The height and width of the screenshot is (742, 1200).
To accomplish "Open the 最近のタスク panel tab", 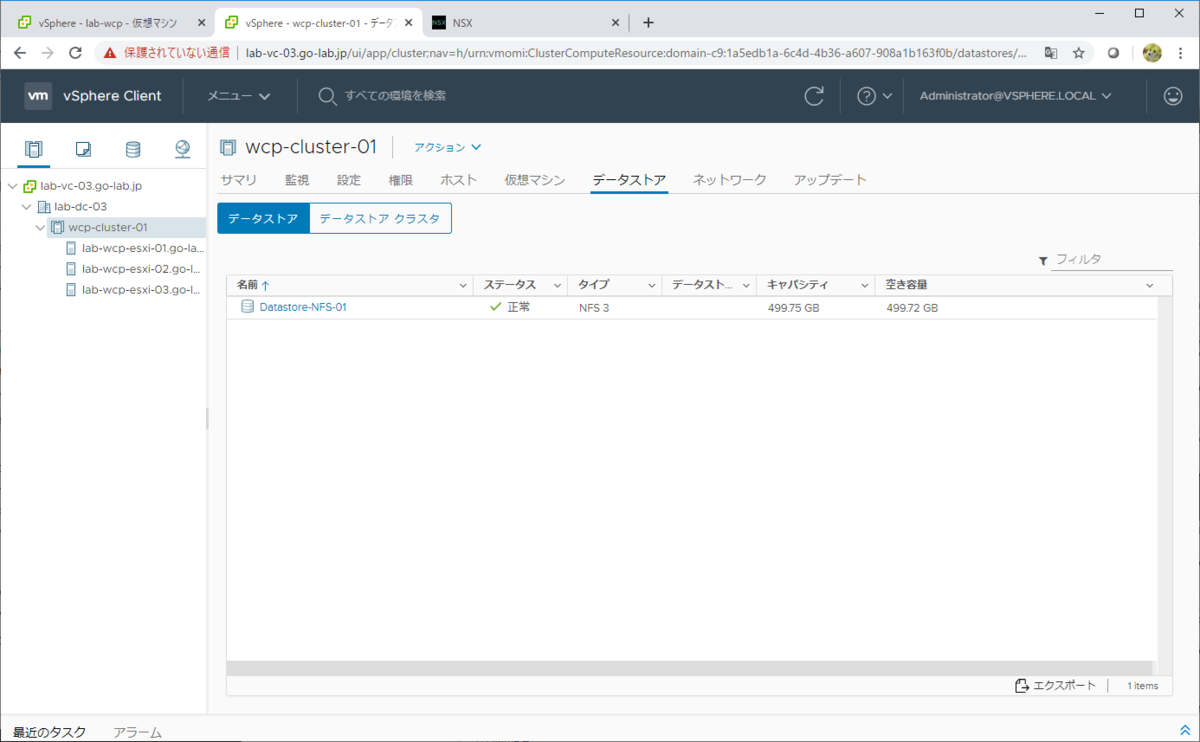I will click(50, 732).
